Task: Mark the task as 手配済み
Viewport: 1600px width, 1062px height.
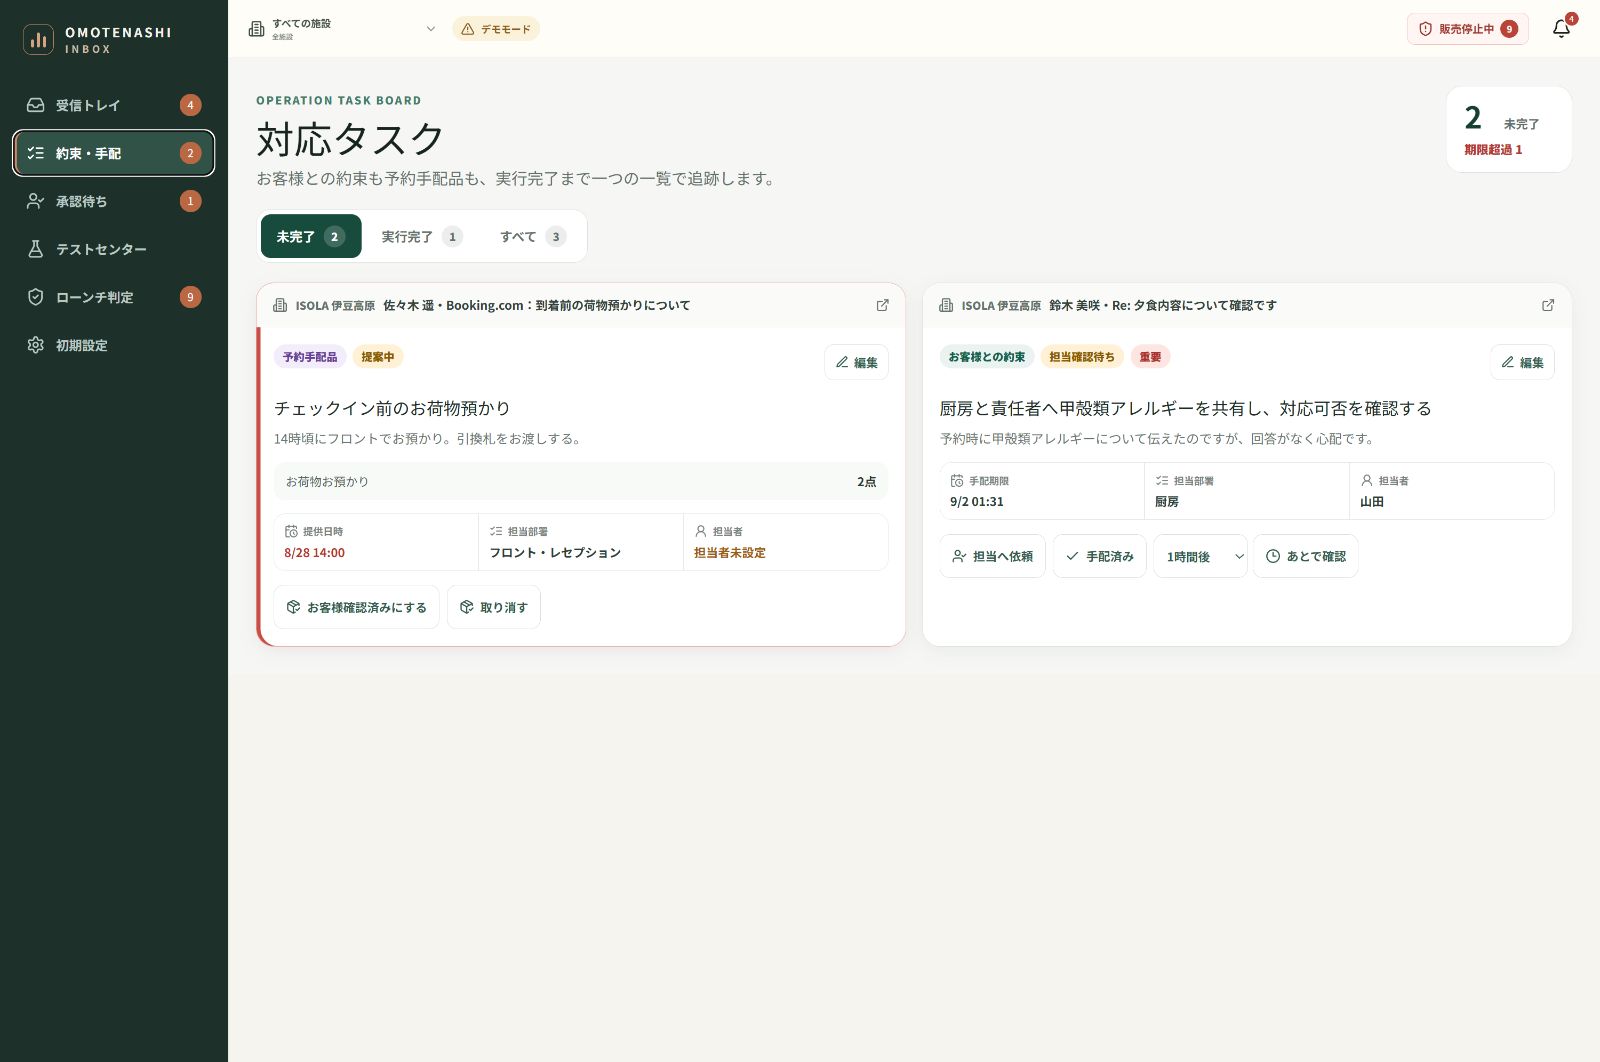Action: (x=1100, y=556)
